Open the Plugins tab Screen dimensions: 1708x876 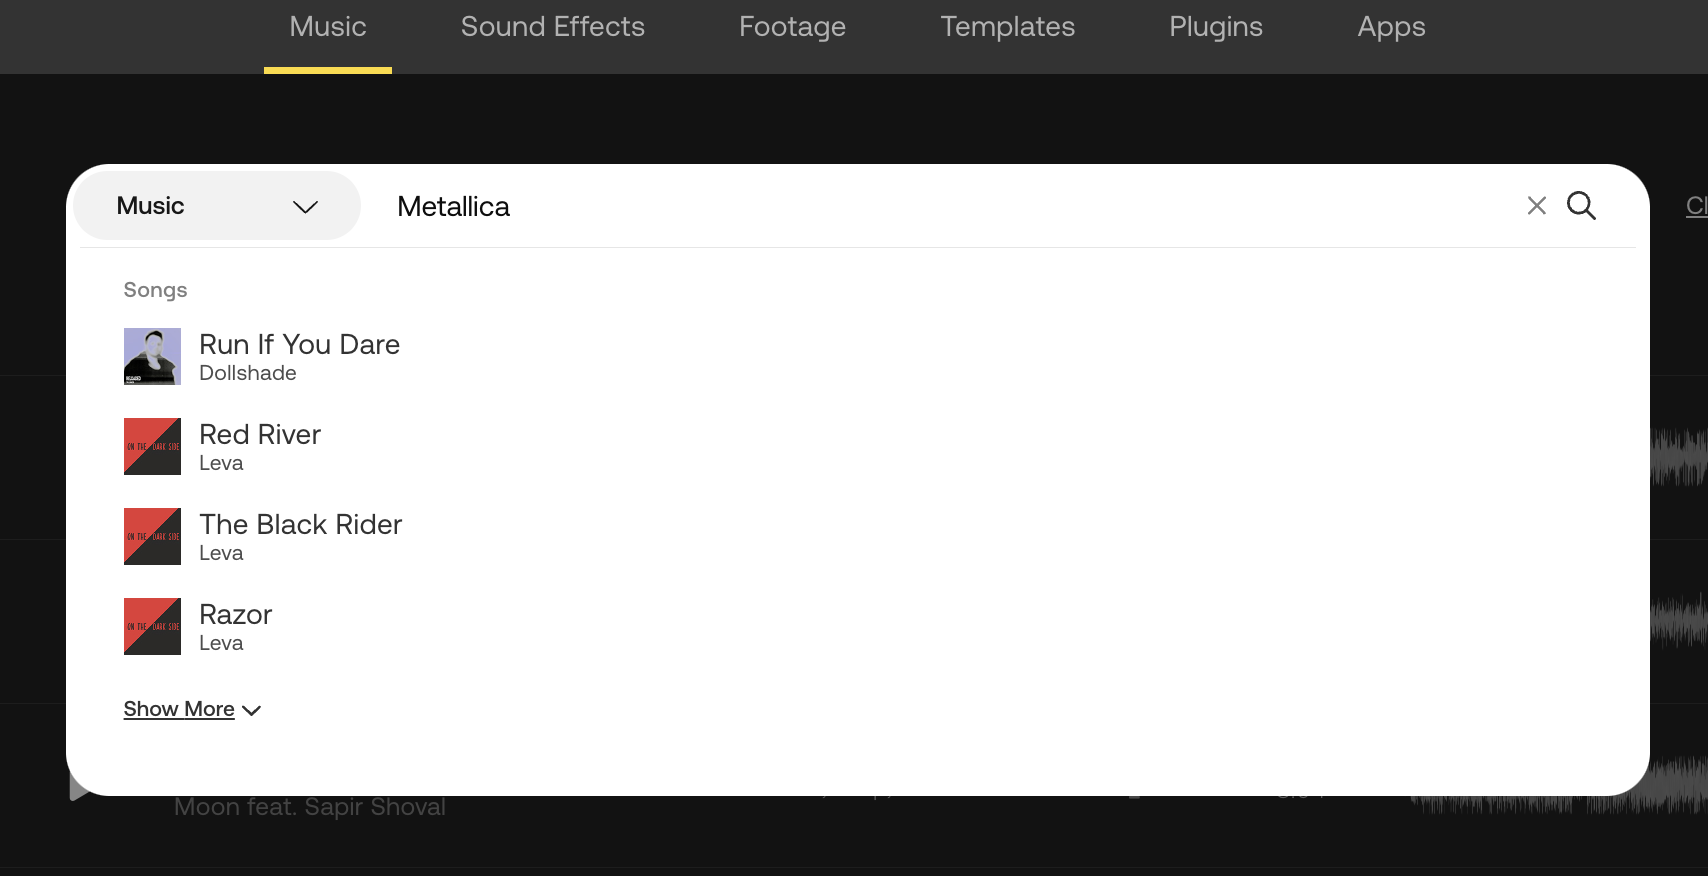(x=1216, y=27)
